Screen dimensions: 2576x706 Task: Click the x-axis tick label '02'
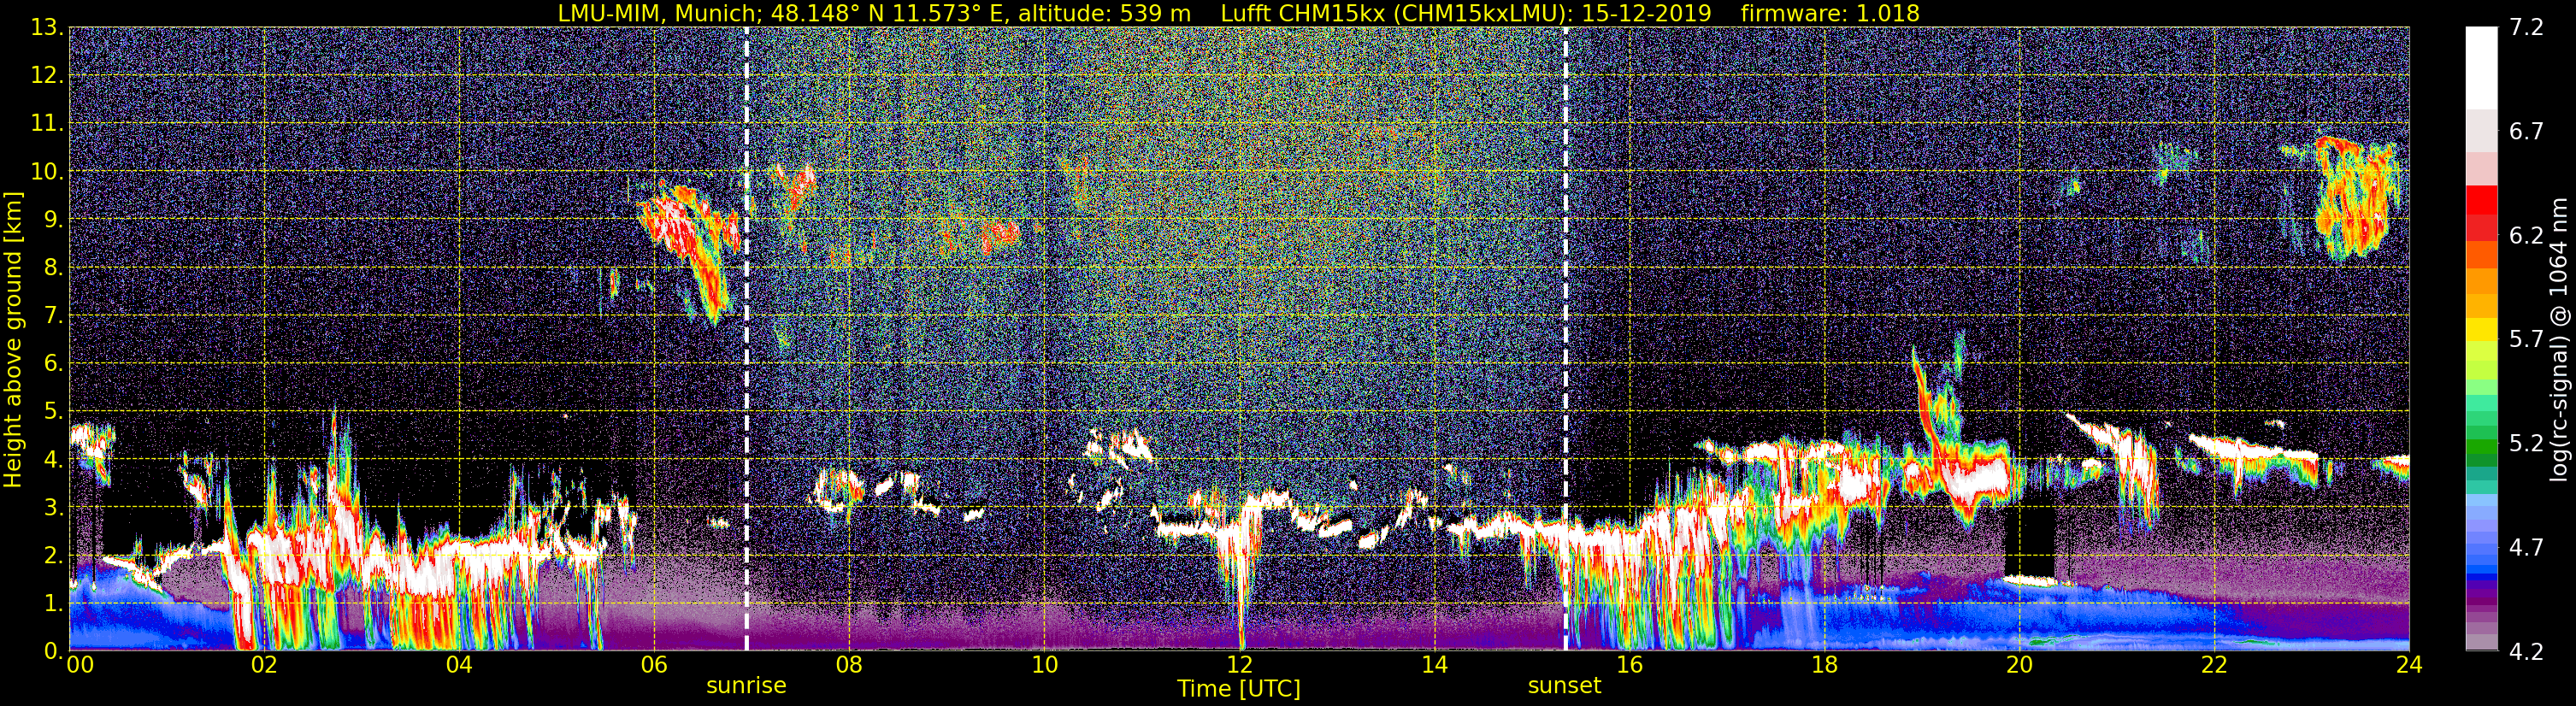click(264, 664)
